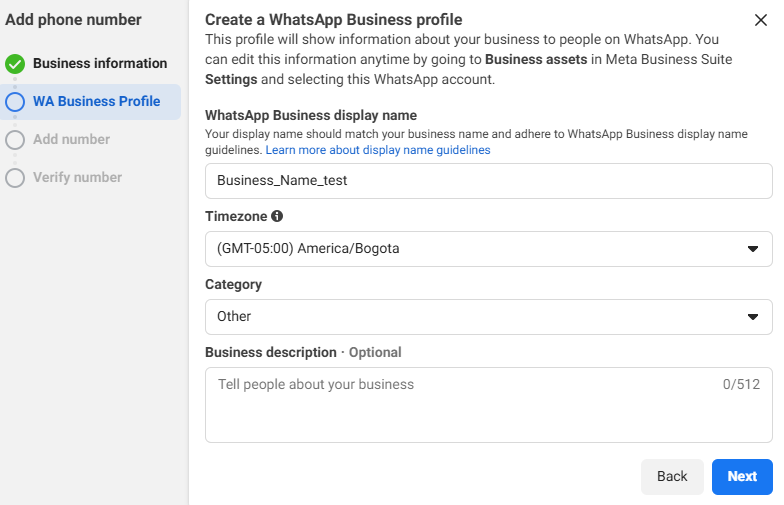This screenshot has height=505, width=784.
Task: Click the Business description Optional label
Action: tap(303, 352)
